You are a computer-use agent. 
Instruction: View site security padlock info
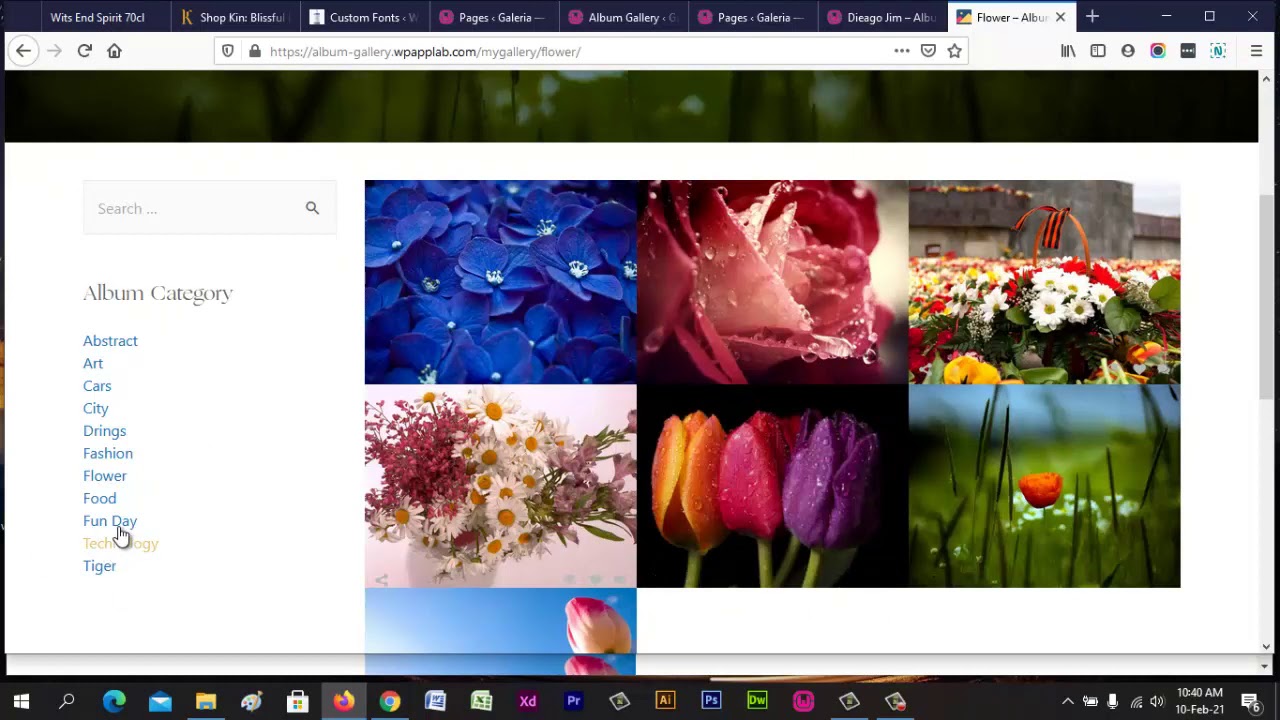(x=254, y=51)
